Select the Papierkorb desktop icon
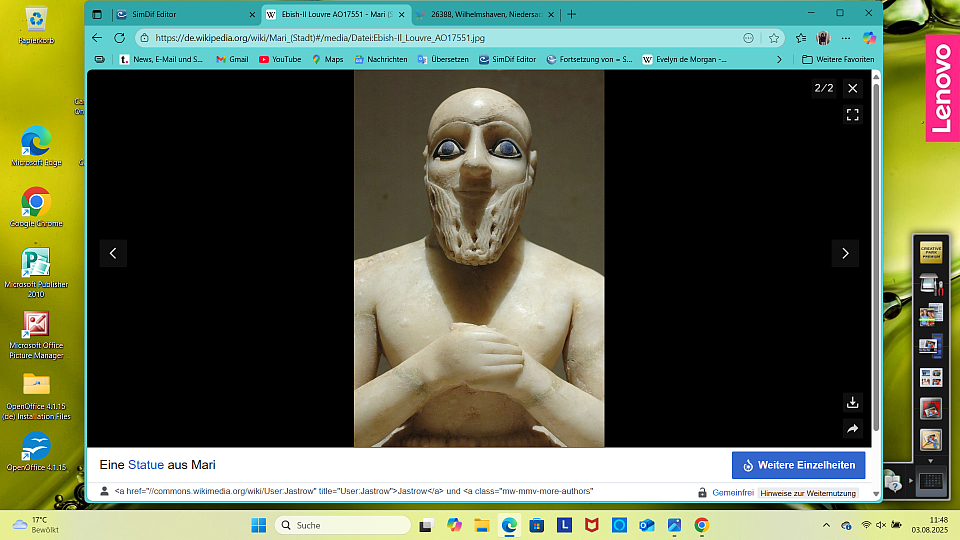Image resolution: width=960 pixels, height=540 pixels. (36, 26)
